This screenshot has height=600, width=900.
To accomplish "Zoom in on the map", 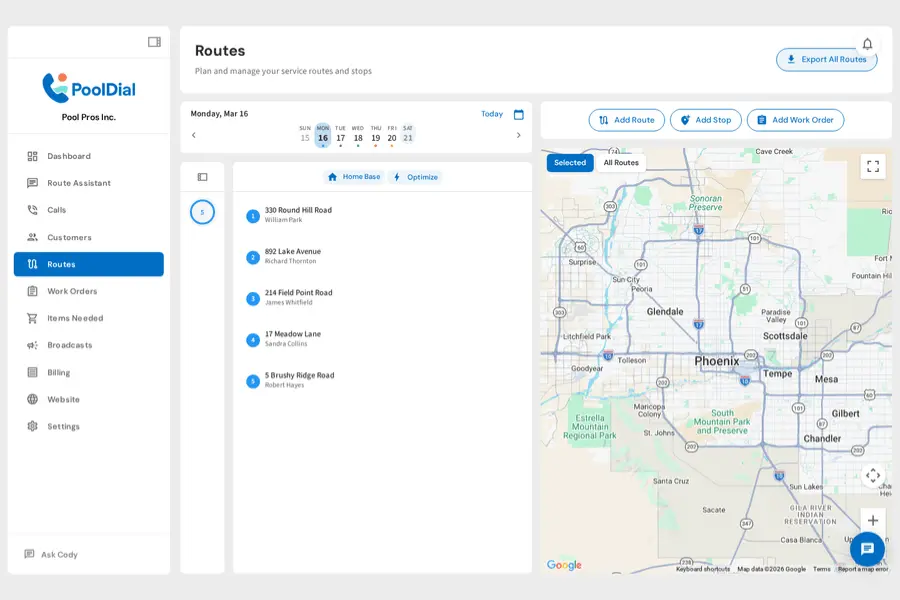I will point(872,520).
